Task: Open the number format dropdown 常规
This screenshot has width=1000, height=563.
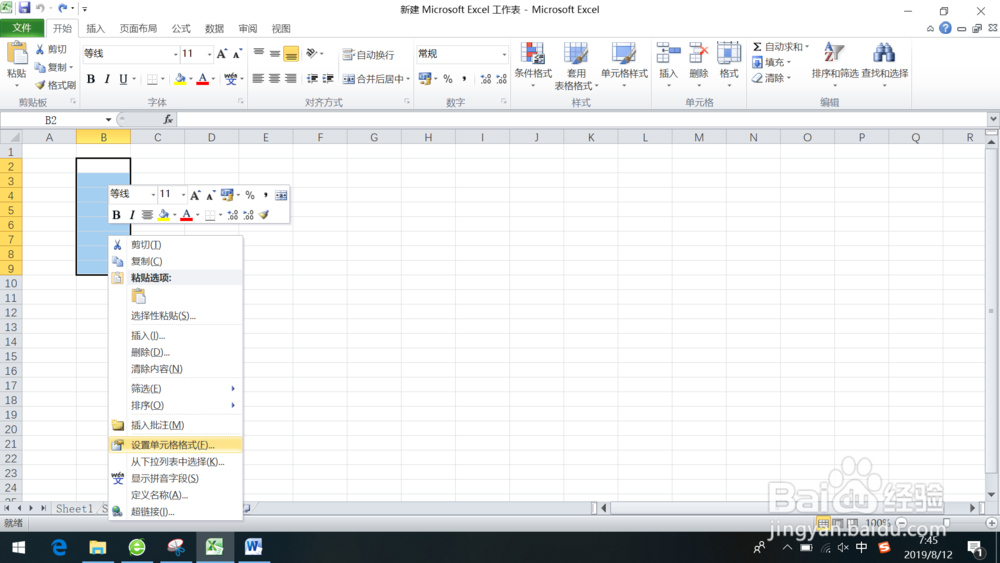Action: [x=504, y=54]
